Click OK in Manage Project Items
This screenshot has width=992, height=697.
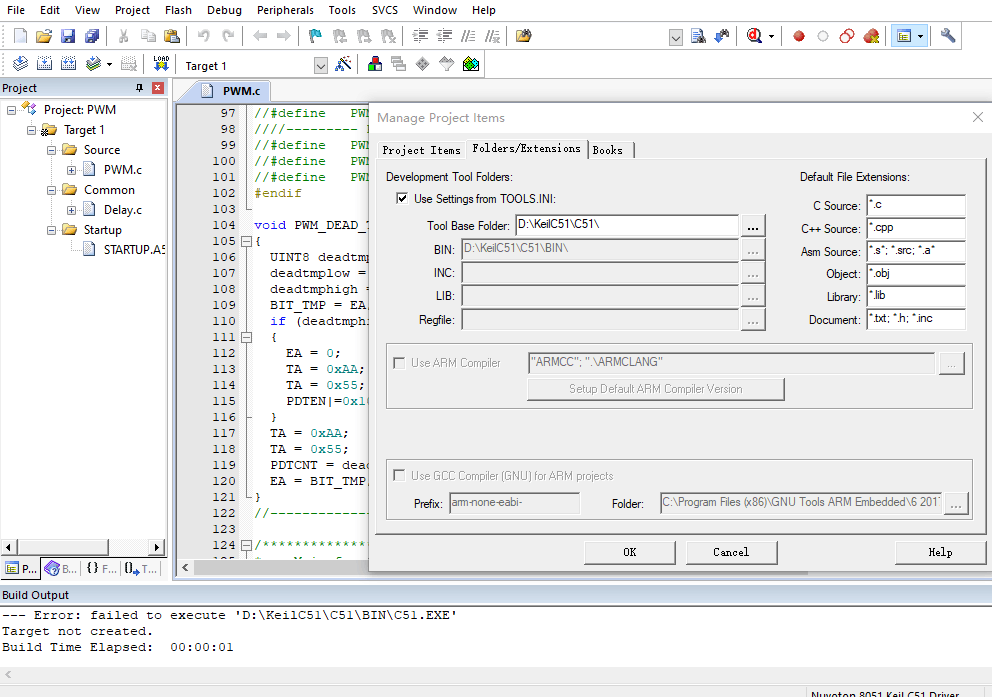click(x=629, y=552)
